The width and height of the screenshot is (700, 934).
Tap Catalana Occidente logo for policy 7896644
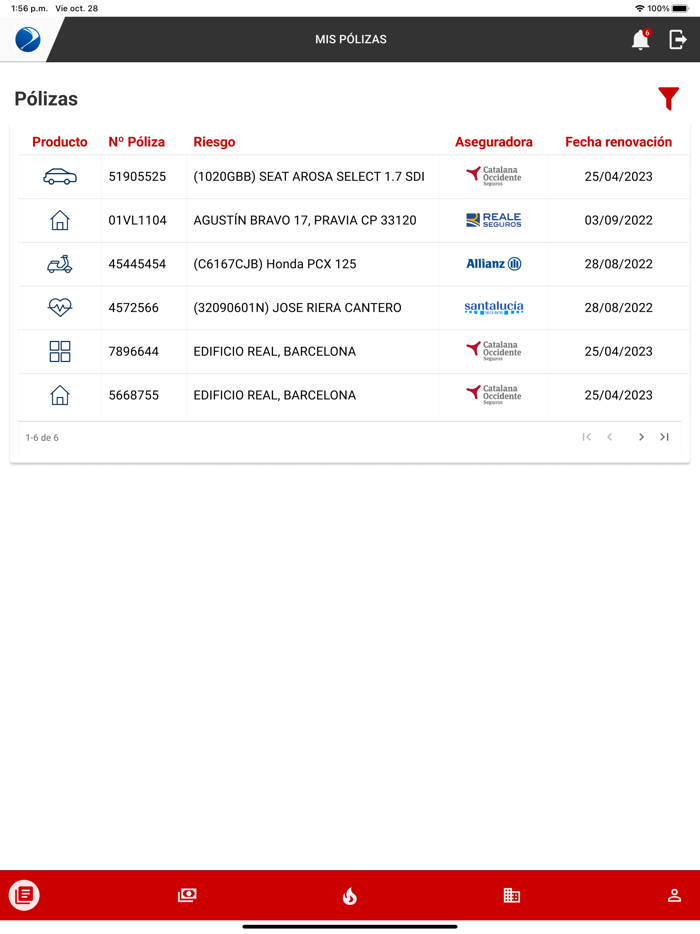pos(494,351)
